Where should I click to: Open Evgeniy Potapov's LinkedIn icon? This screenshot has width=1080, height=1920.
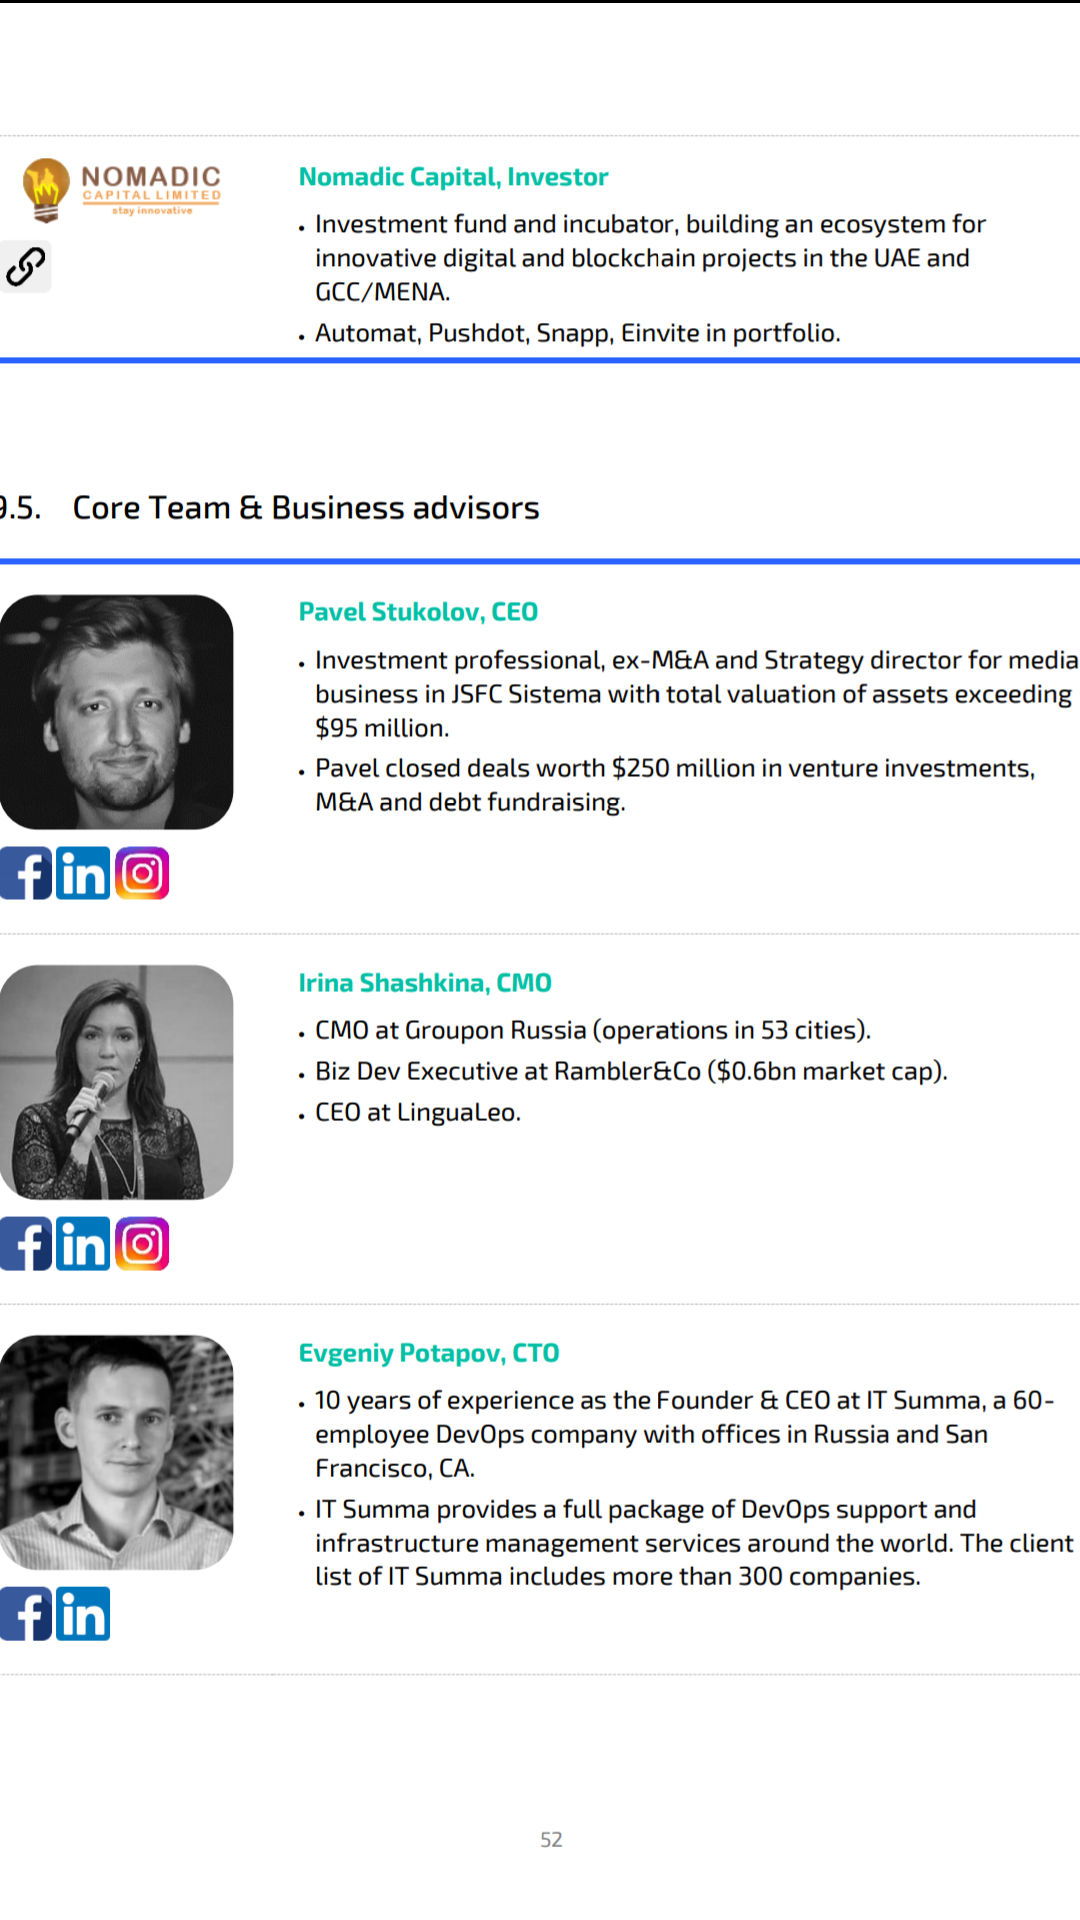tap(83, 1614)
